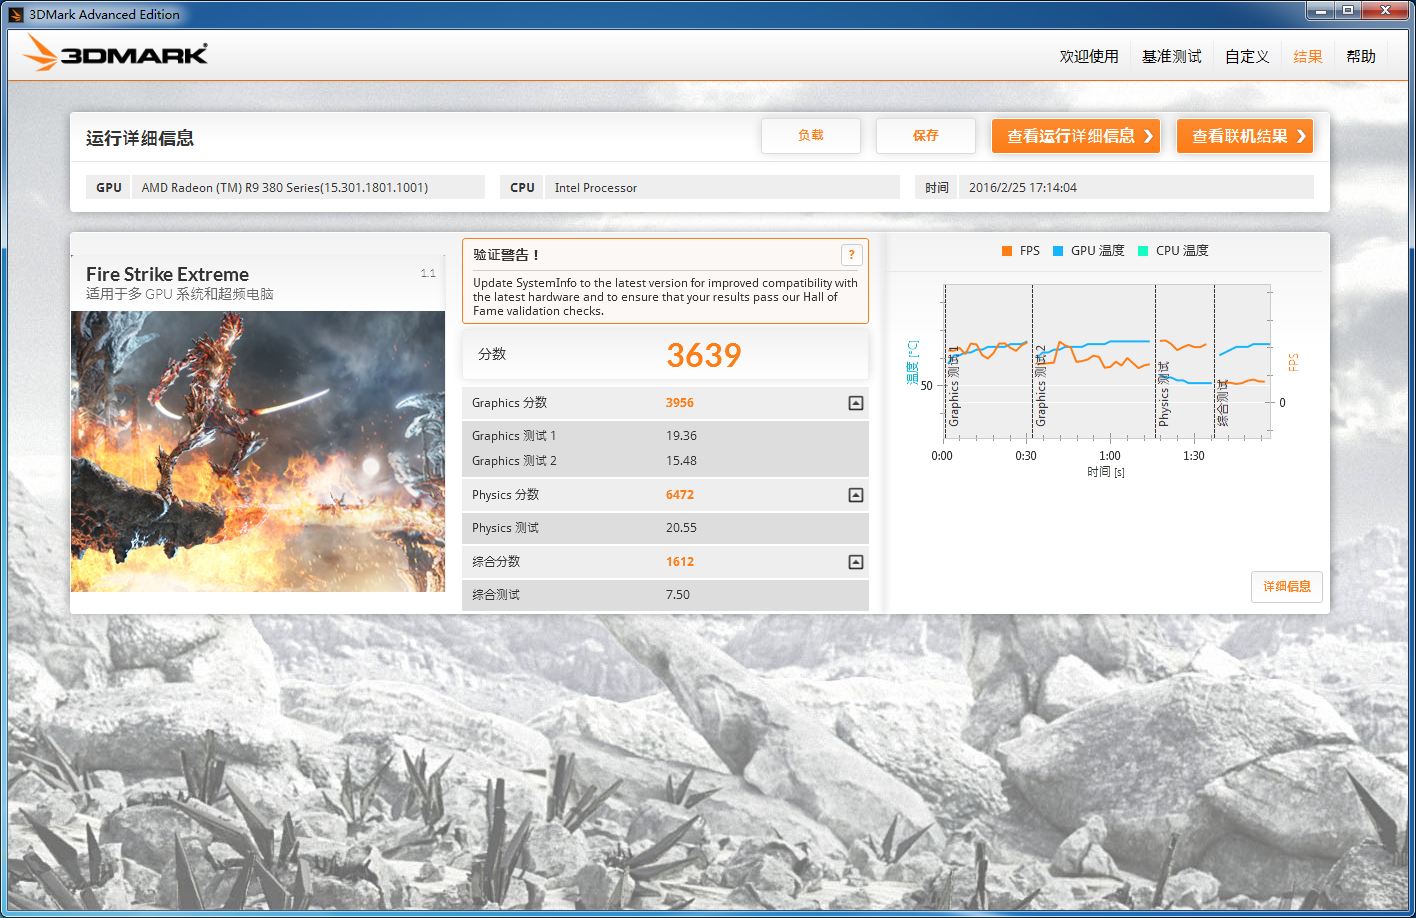The image size is (1416, 918).
Task: Click 查看运行详细信息 orange button
Action: pyautogui.click(x=1075, y=136)
